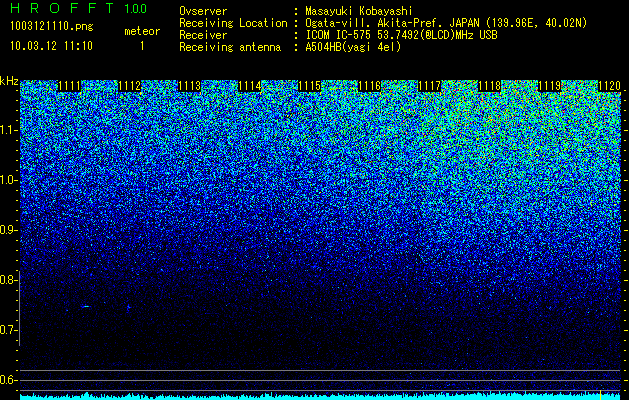Click the 1.1 frequency axis label

click(x=8, y=130)
